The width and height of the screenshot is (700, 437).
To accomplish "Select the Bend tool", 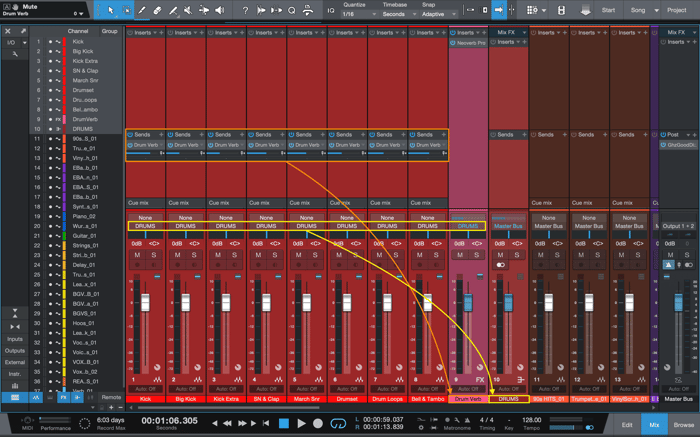I will click(x=204, y=10).
